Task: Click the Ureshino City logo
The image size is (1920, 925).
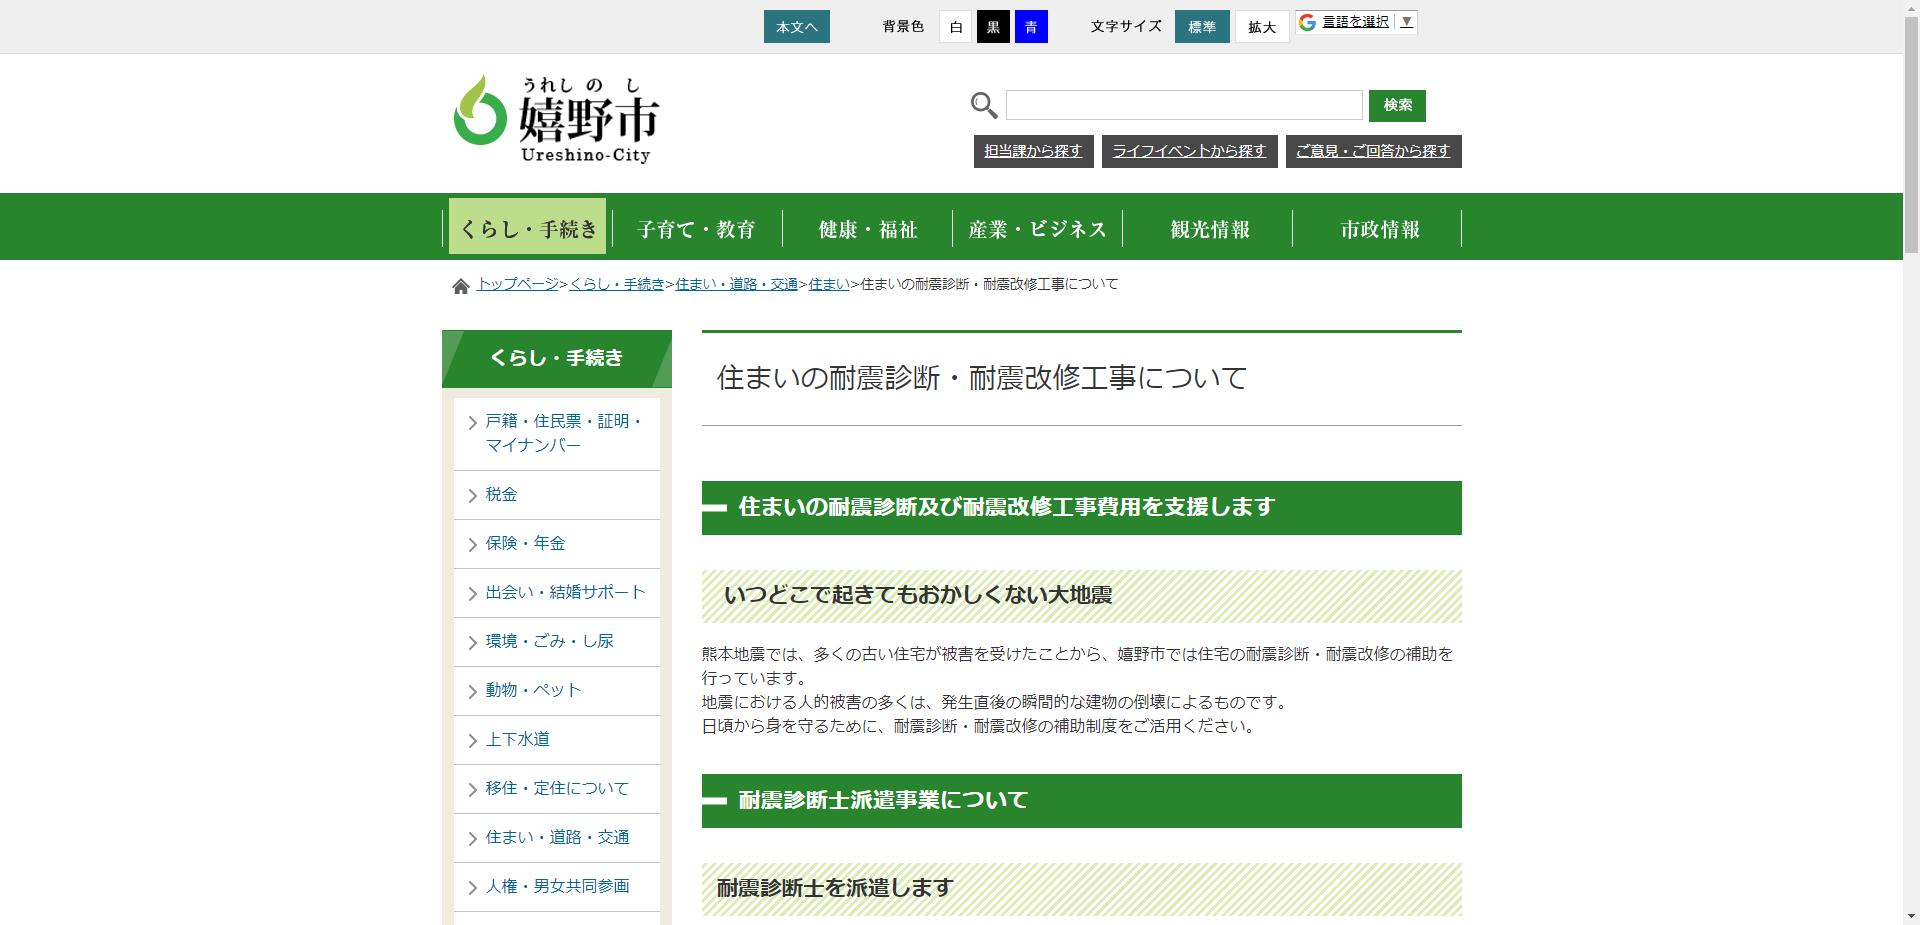Action: coord(555,118)
